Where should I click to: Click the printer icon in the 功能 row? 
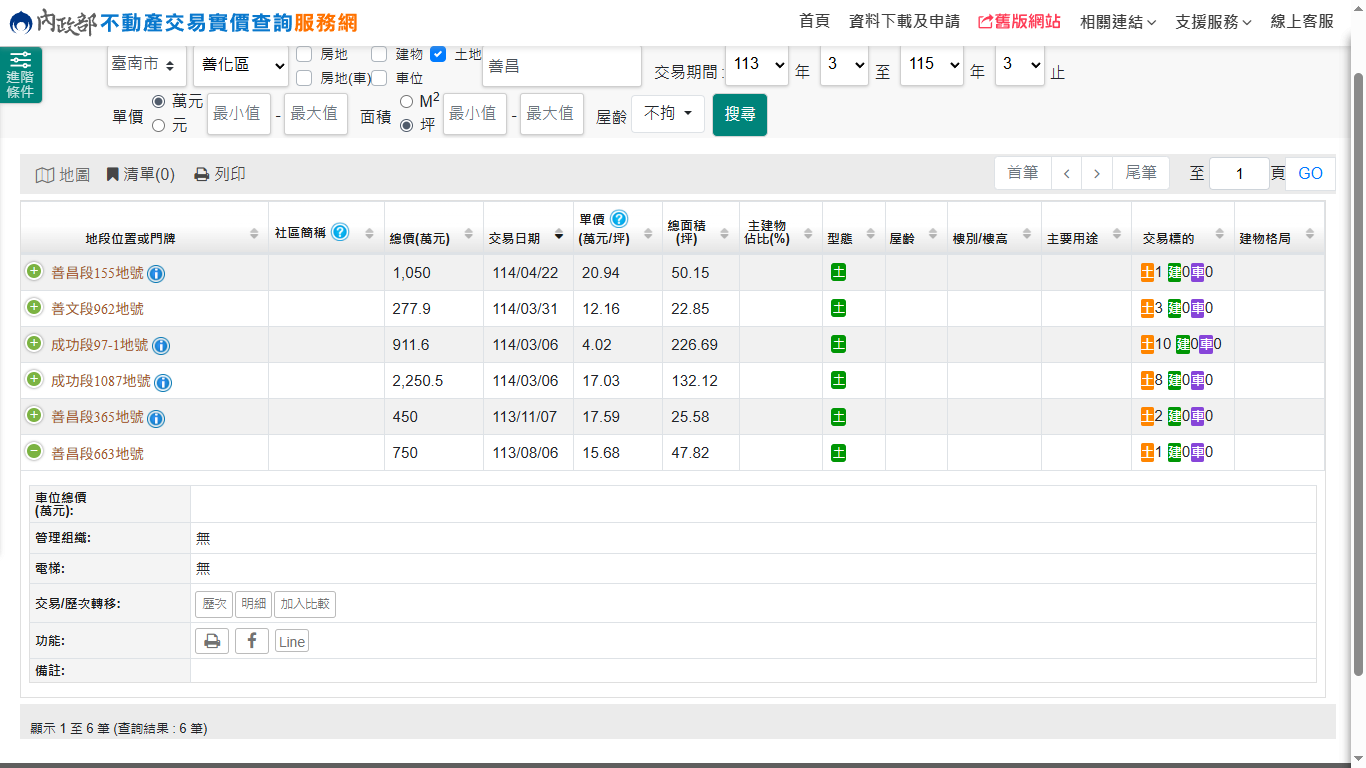pos(212,641)
